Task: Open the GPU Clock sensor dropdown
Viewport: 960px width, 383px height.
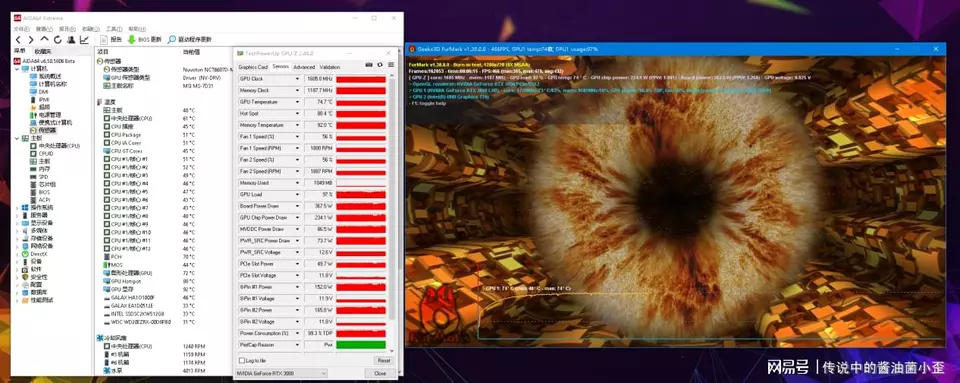Action: 298,79
